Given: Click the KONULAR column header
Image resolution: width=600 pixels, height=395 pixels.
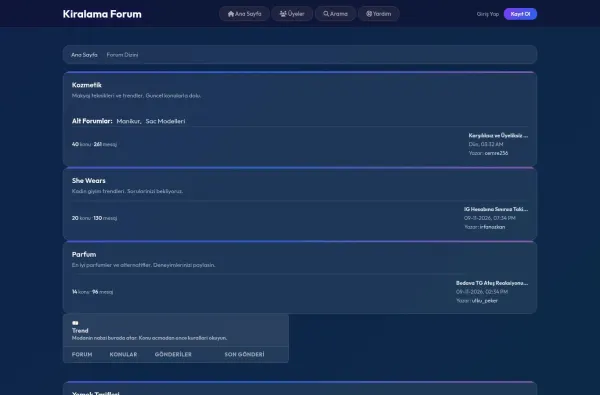Looking at the screenshot, I should click(123, 354).
